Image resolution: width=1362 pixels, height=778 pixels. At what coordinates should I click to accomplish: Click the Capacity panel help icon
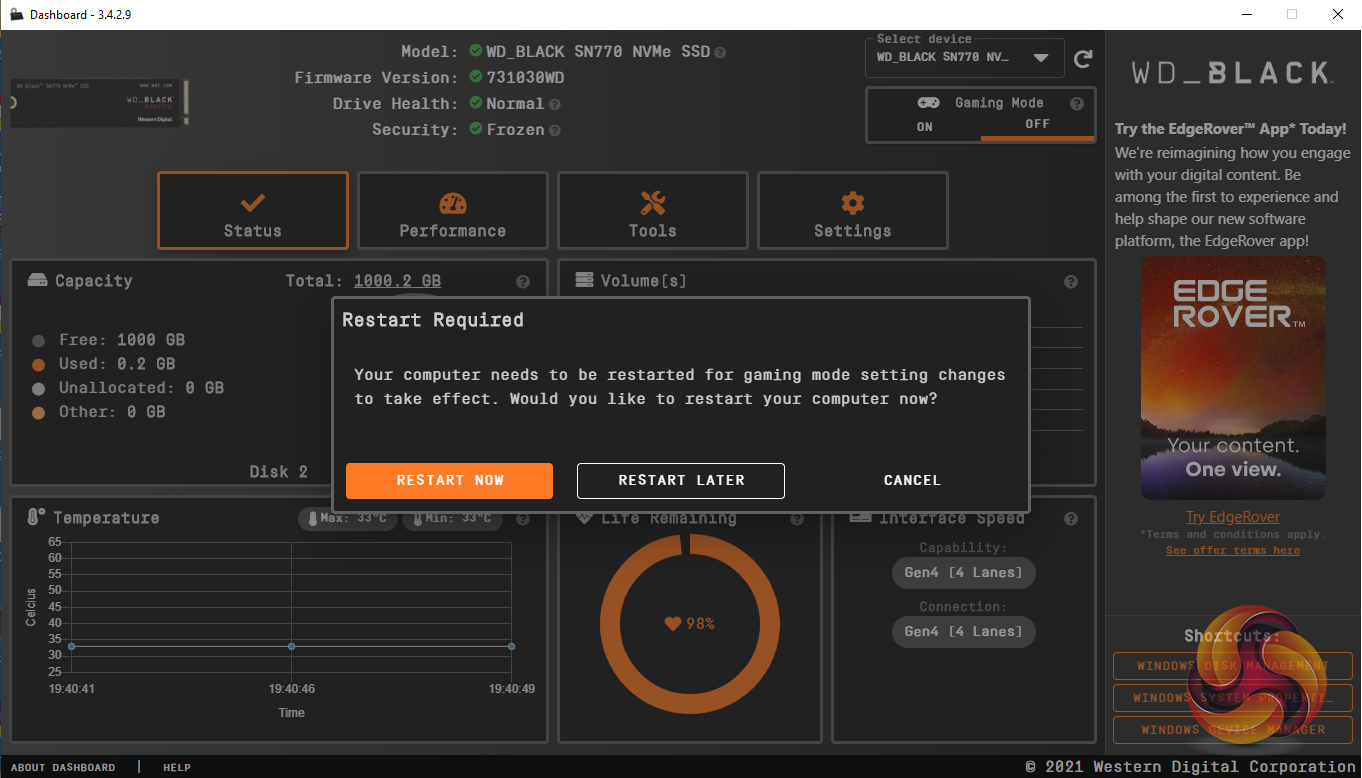pyautogui.click(x=523, y=282)
